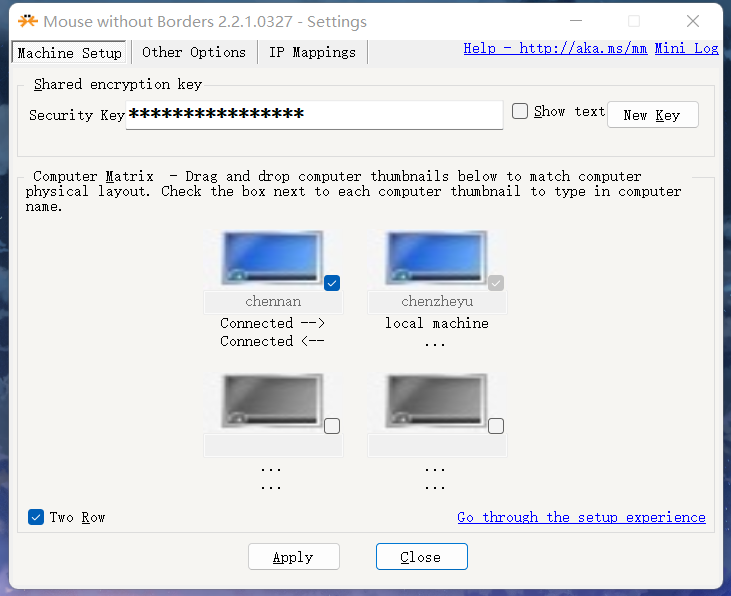
Task: Click the New Key button
Action: pos(653,115)
